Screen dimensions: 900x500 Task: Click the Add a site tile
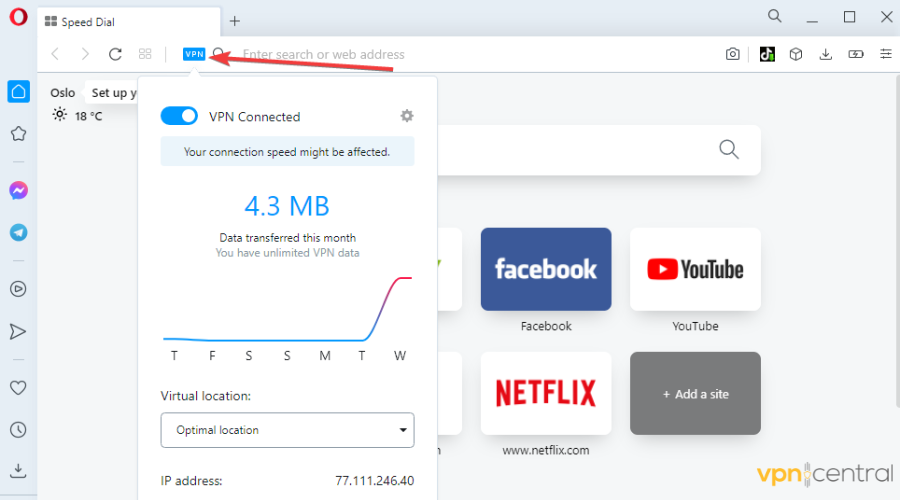pos(695,393)
